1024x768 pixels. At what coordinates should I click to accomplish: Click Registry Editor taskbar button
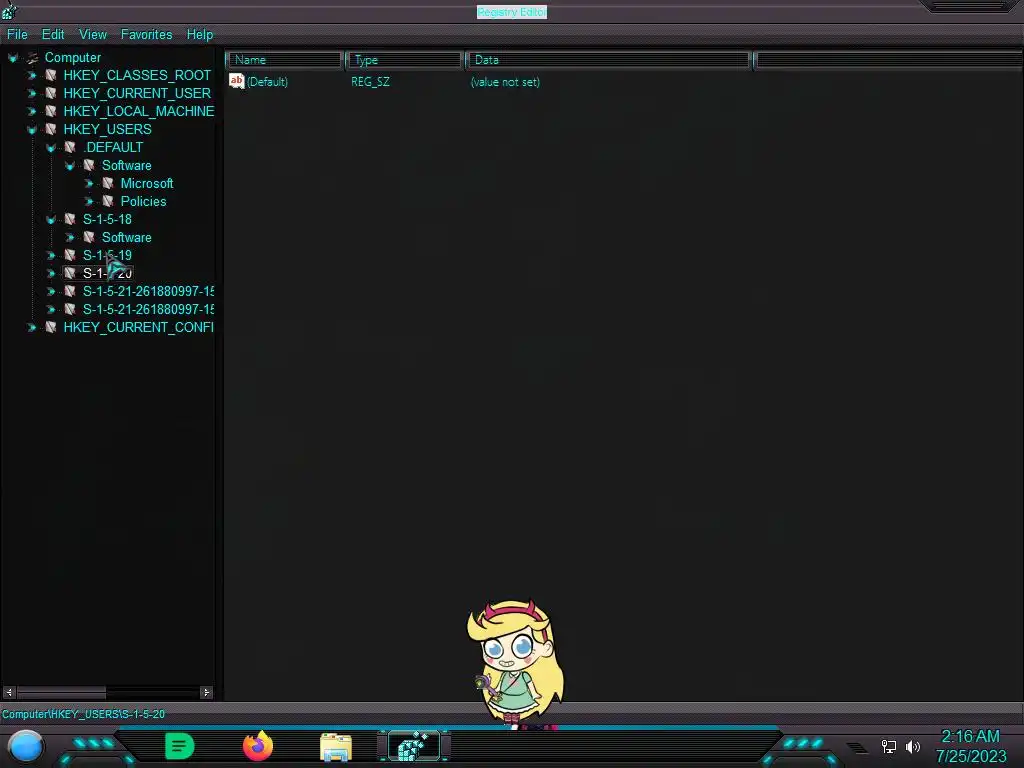coord(413,746)
